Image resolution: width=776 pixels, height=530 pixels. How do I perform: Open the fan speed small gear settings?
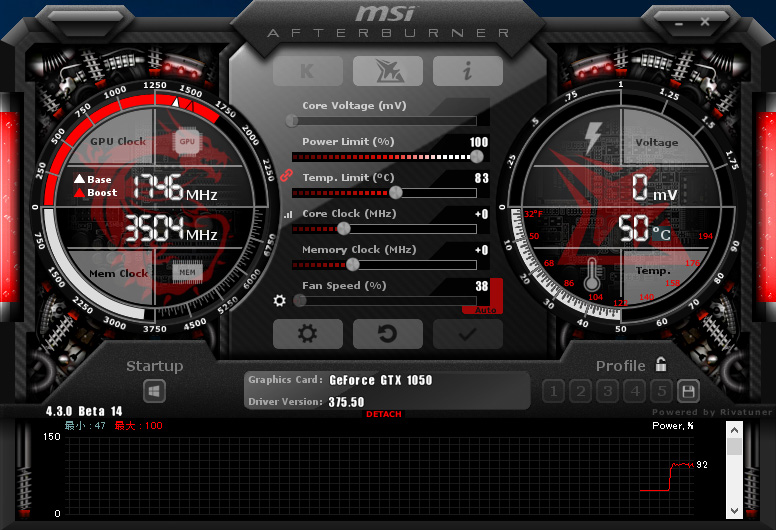pos(280,300)
